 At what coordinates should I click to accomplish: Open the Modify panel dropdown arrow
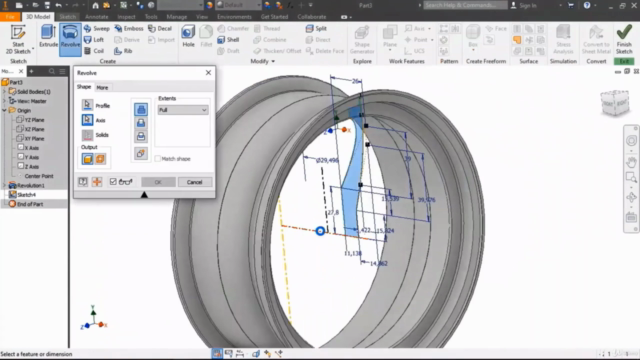click(273, 61)
